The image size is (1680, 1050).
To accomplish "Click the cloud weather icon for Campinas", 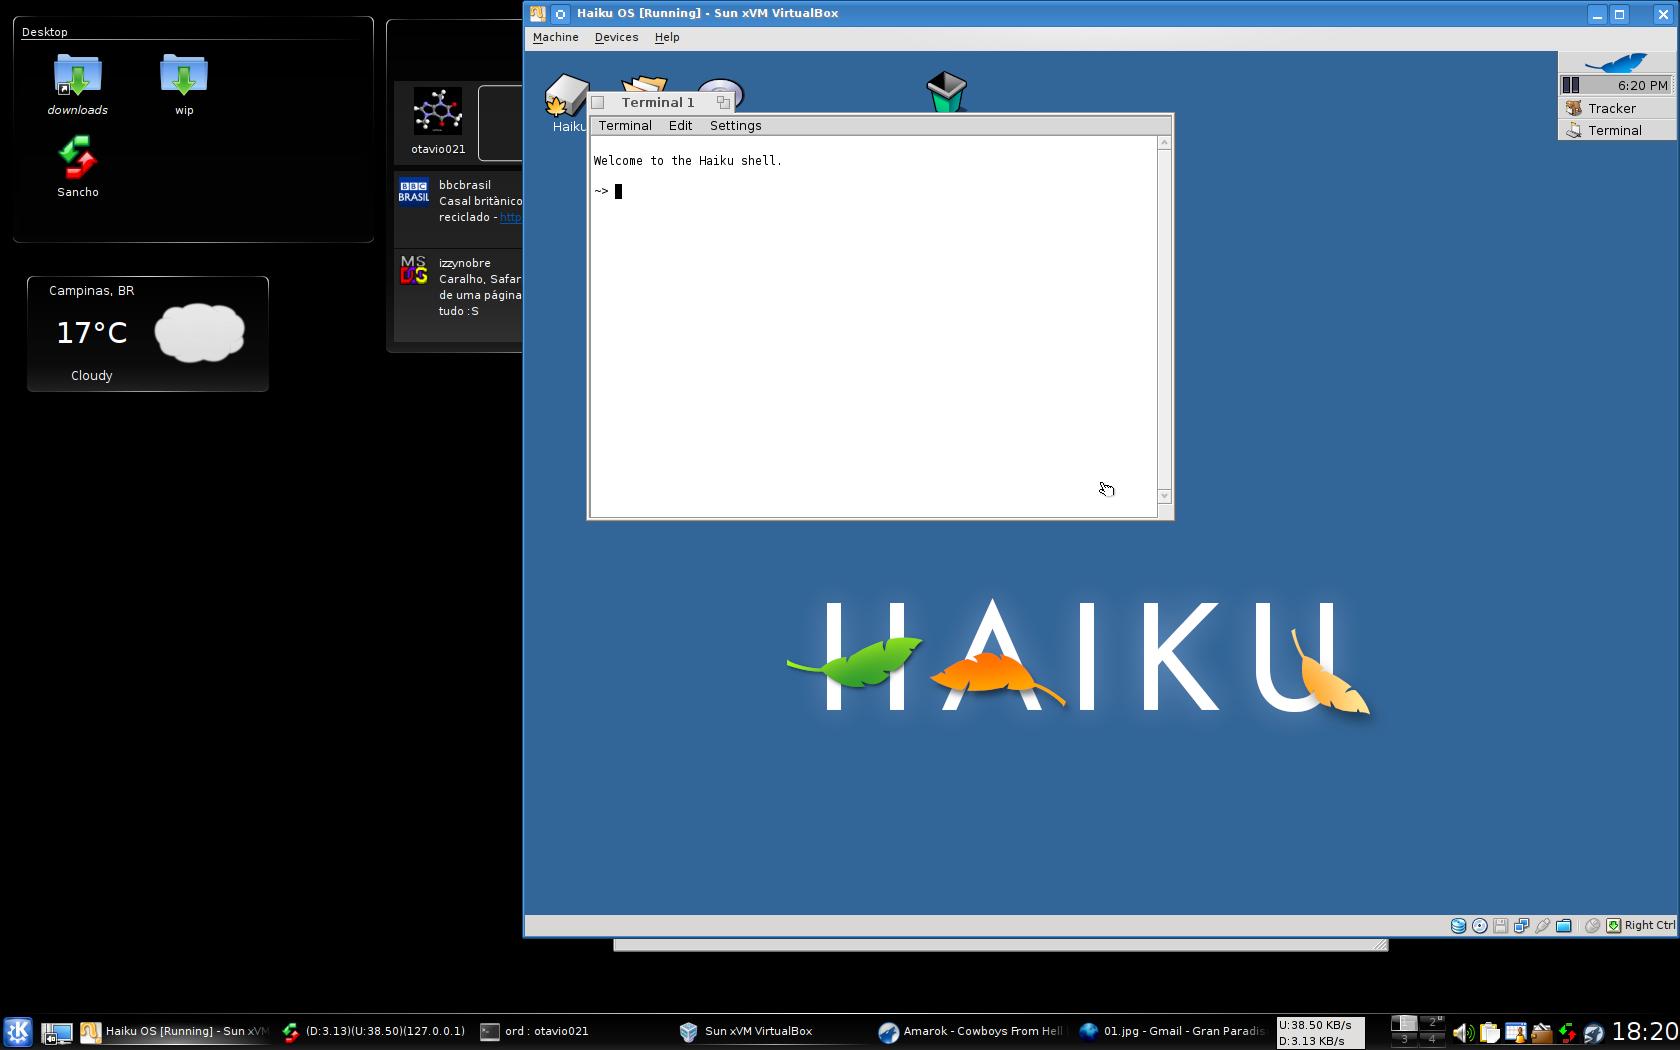I will tap(199, 332).
